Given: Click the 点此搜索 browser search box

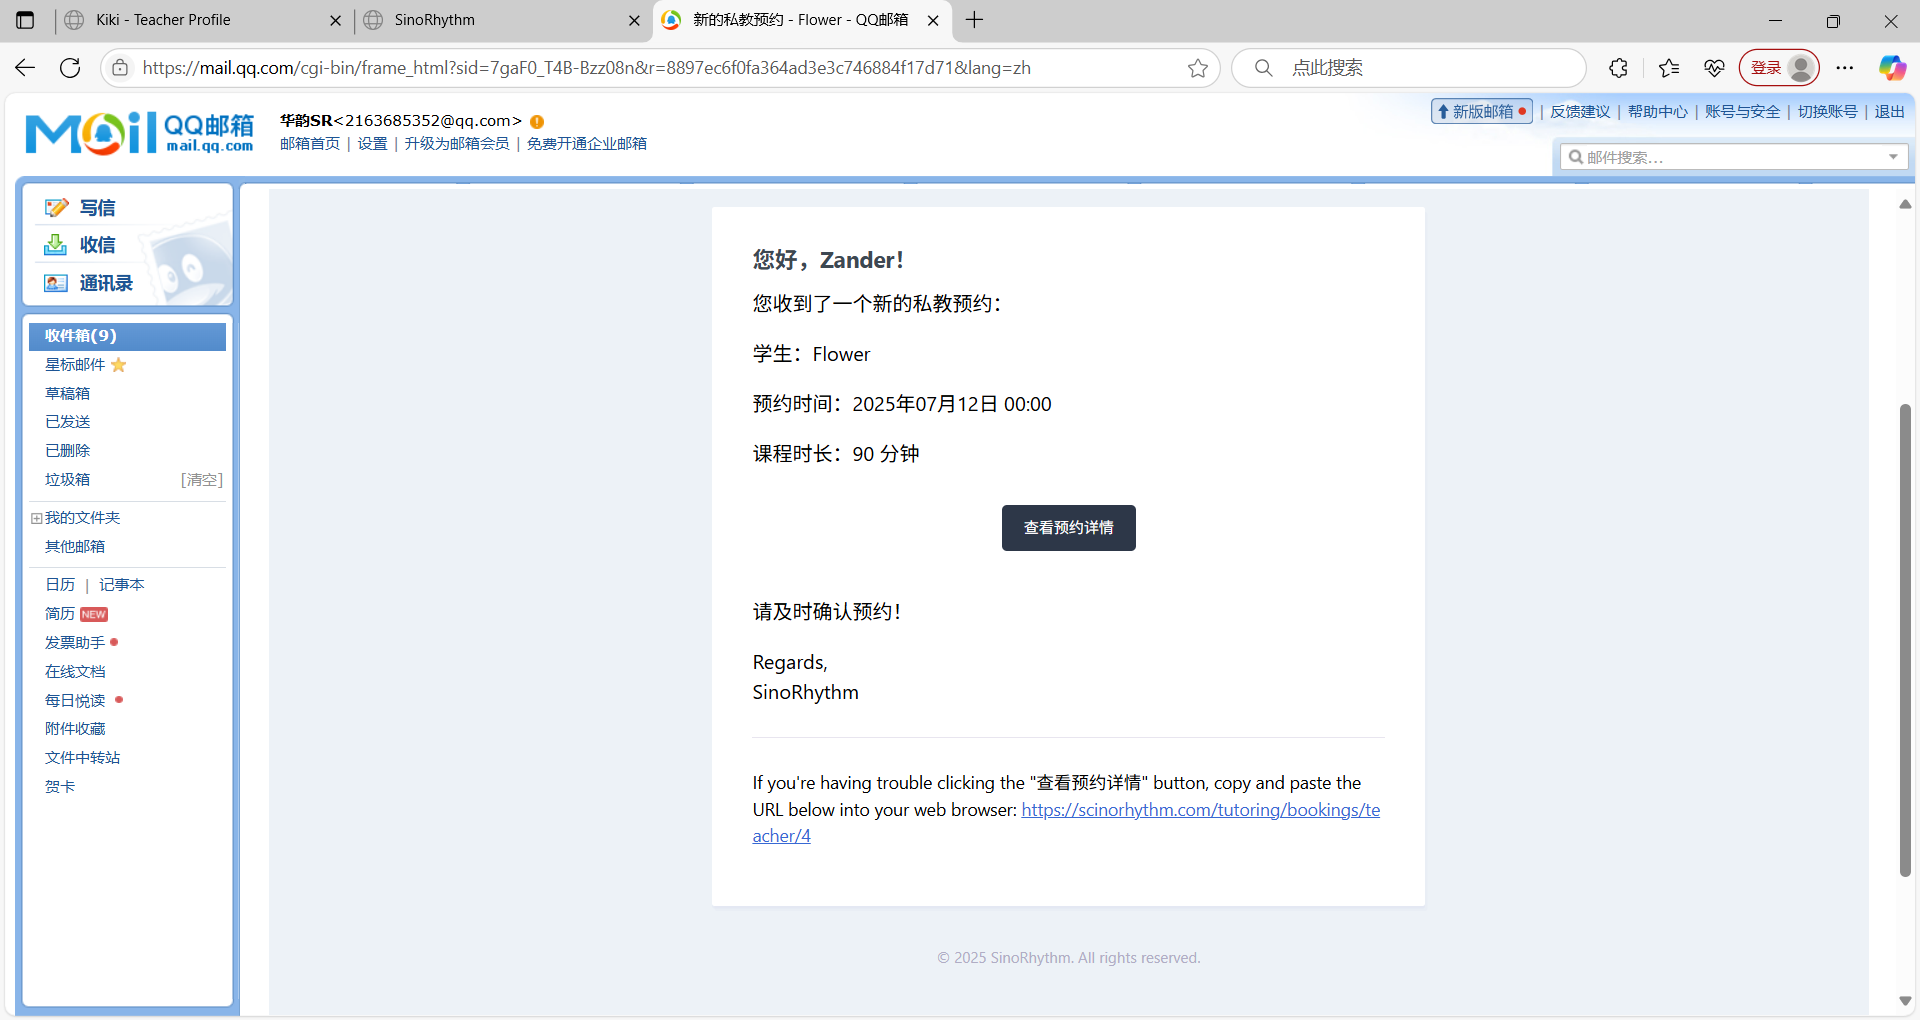Looking at the screenshot, I should (x=1408, y=68).
